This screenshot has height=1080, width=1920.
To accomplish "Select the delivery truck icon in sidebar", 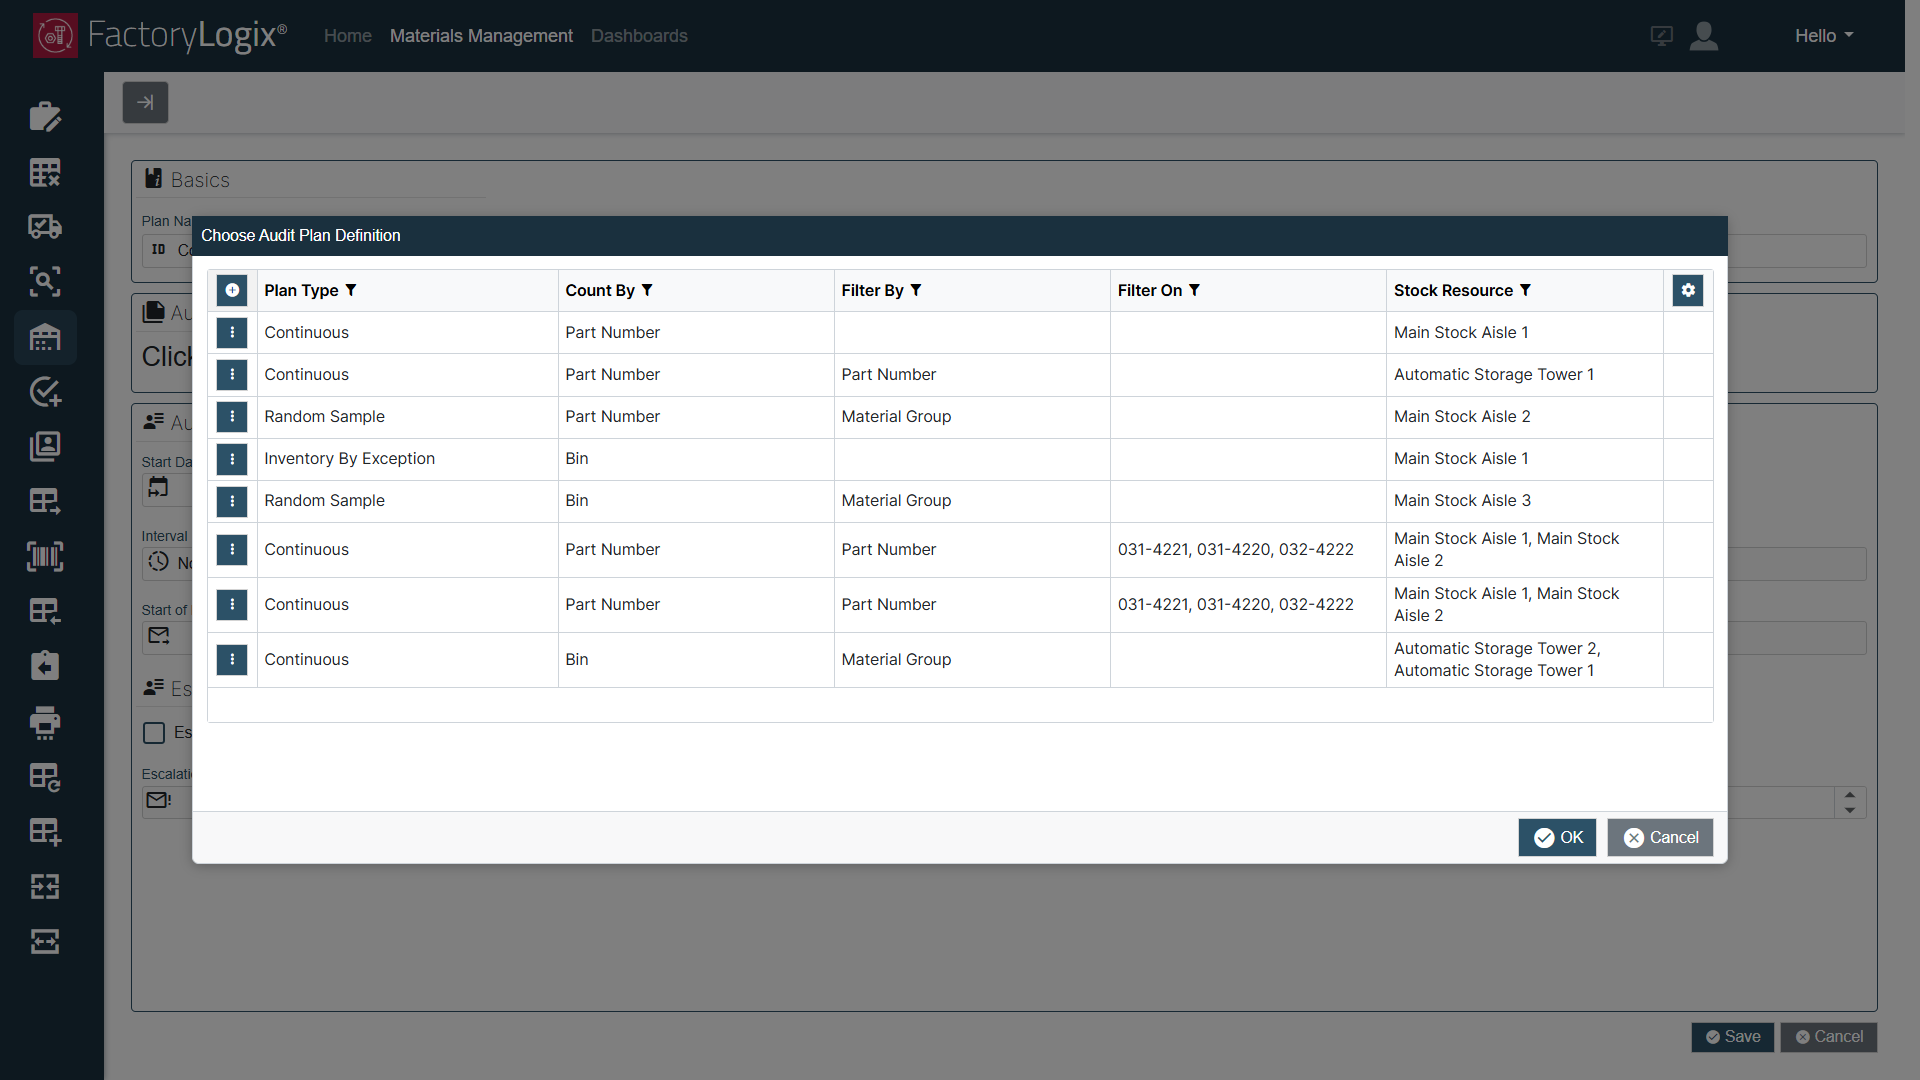I will click(45, 226).
